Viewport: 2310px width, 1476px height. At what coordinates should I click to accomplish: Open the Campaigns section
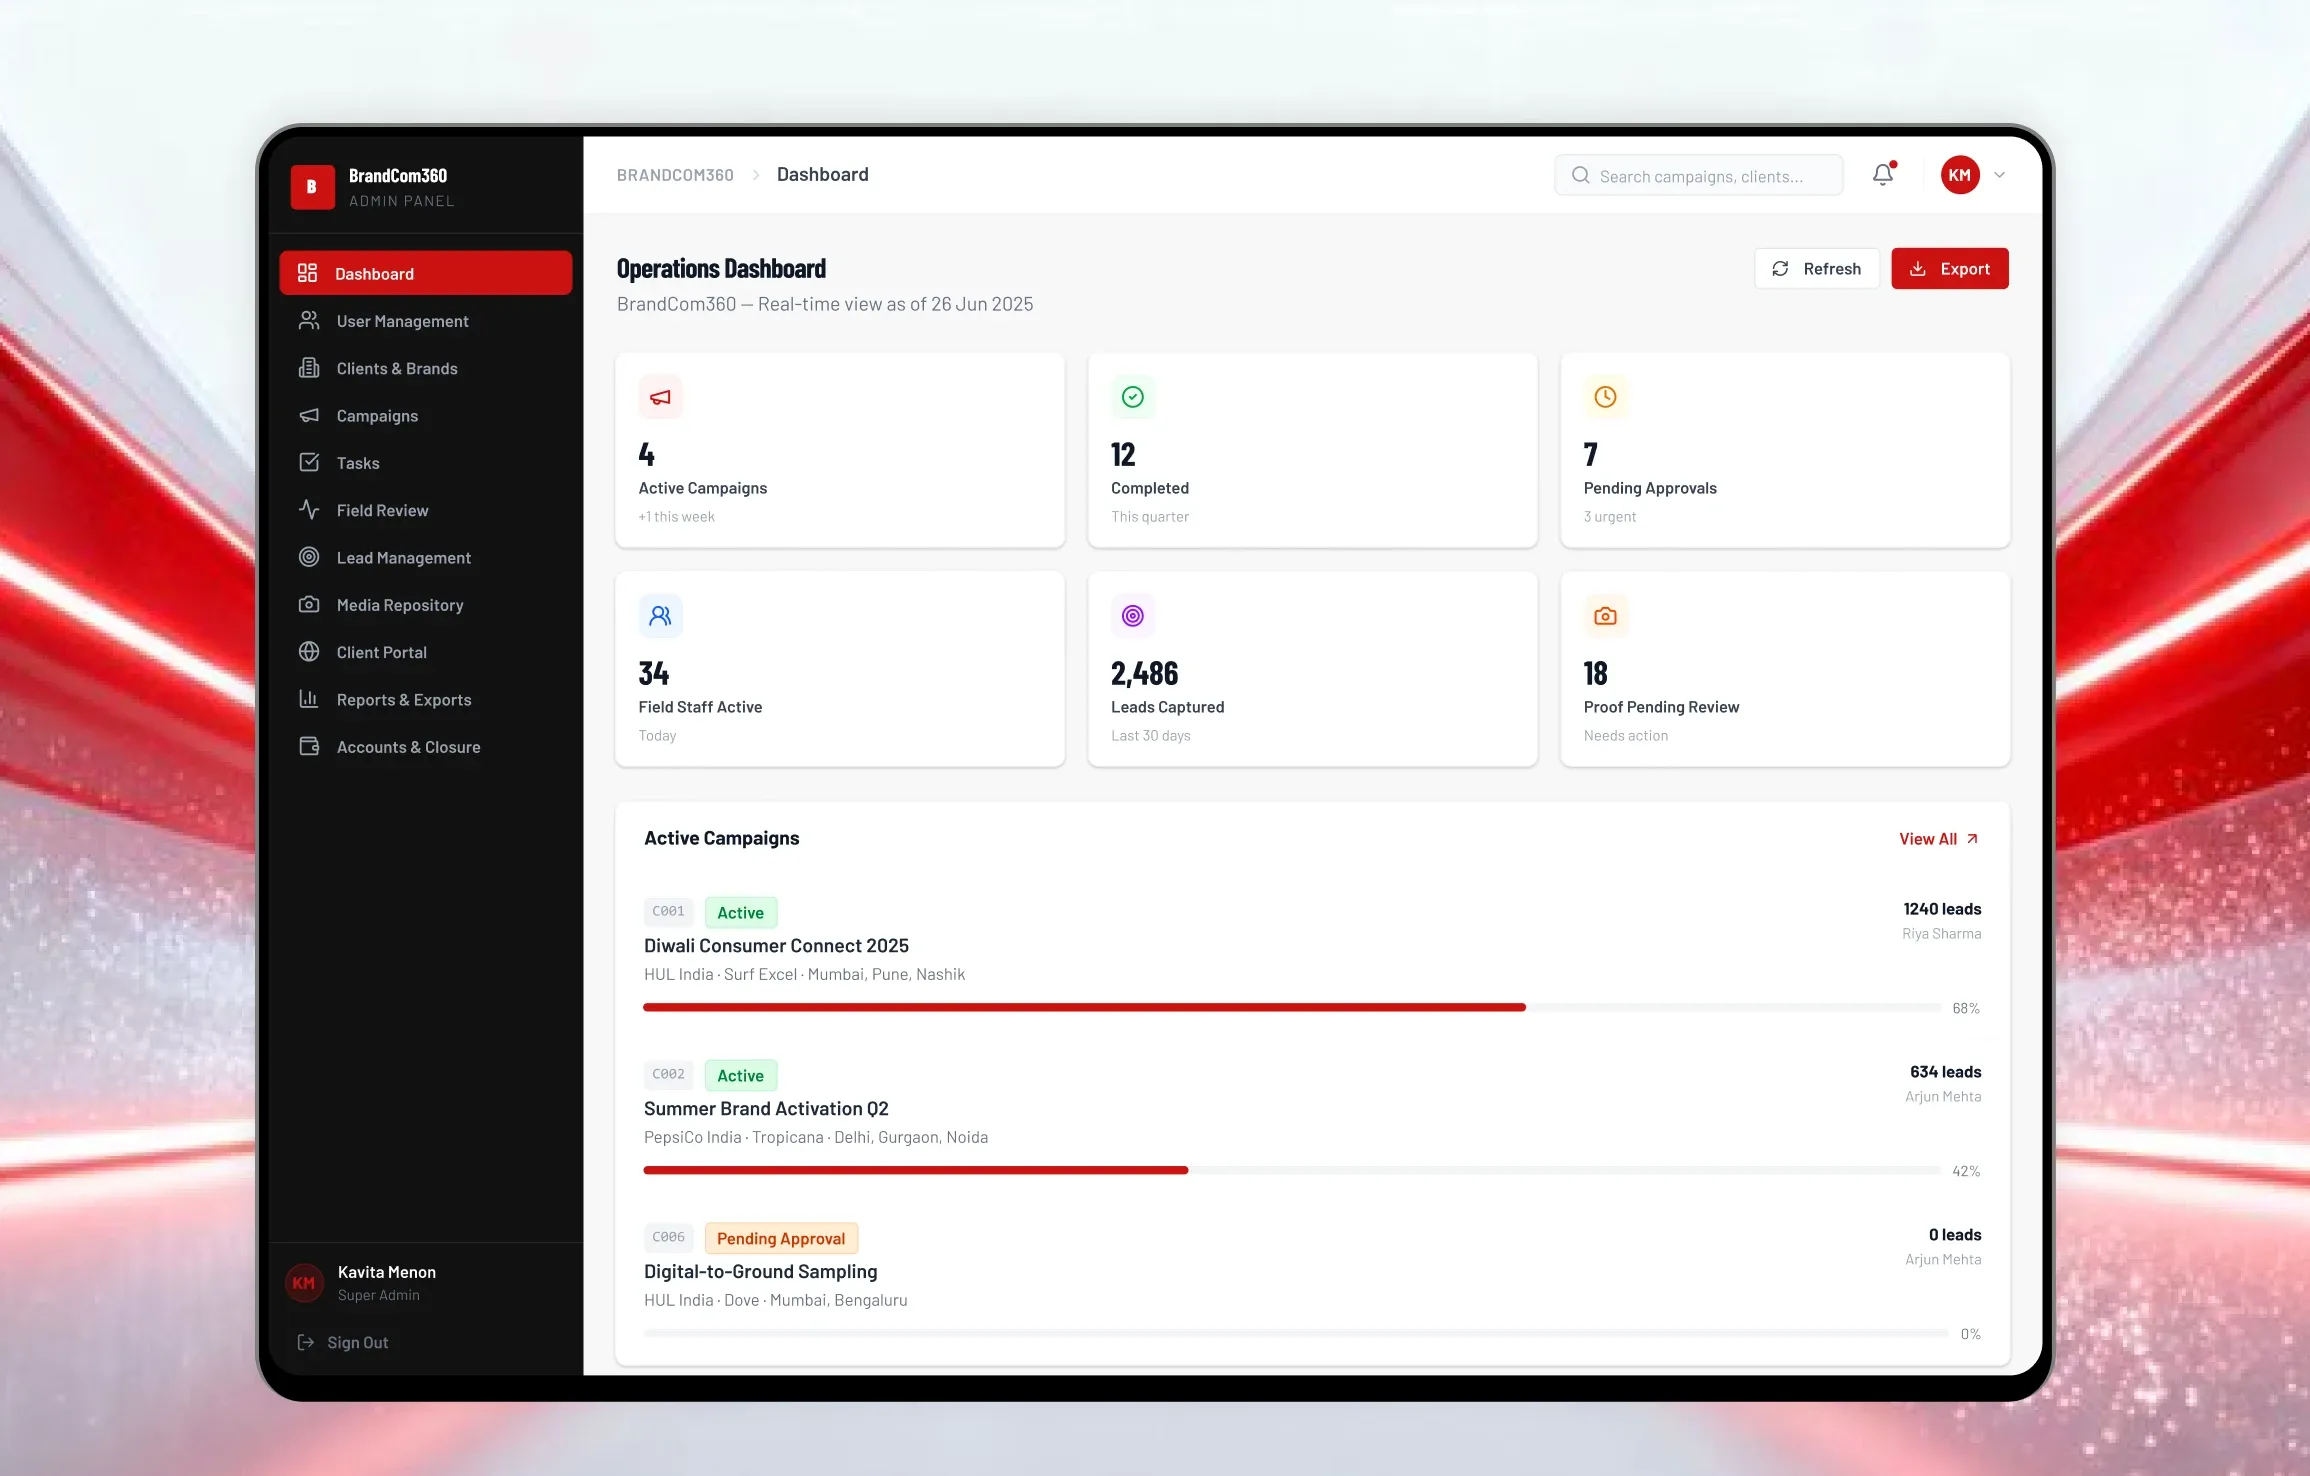426,415
